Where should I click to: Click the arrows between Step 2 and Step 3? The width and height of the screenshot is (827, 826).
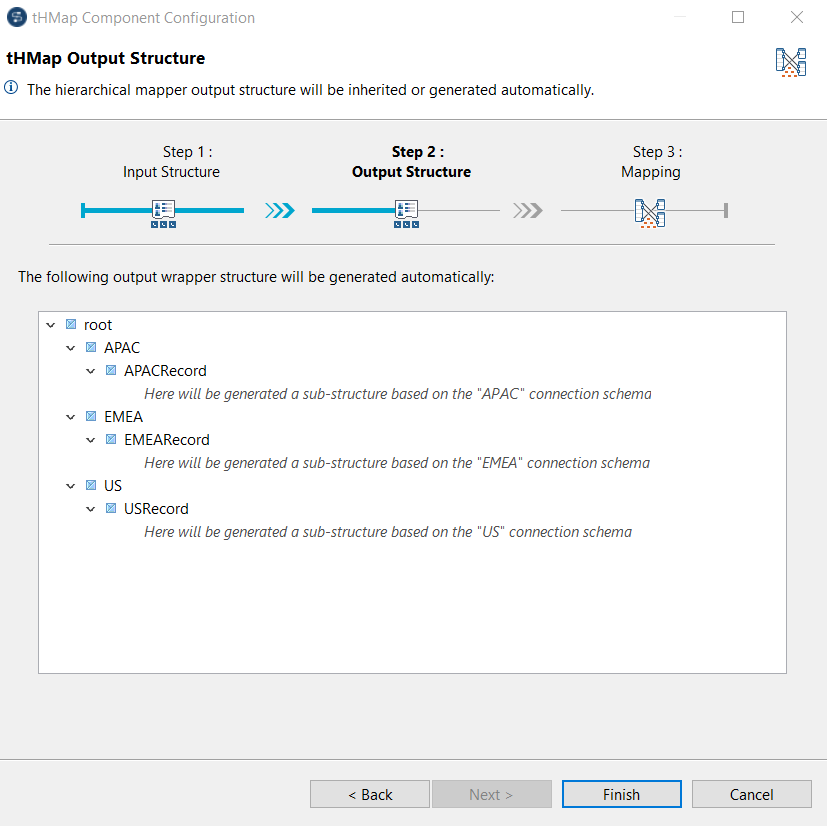coord(527,211)
